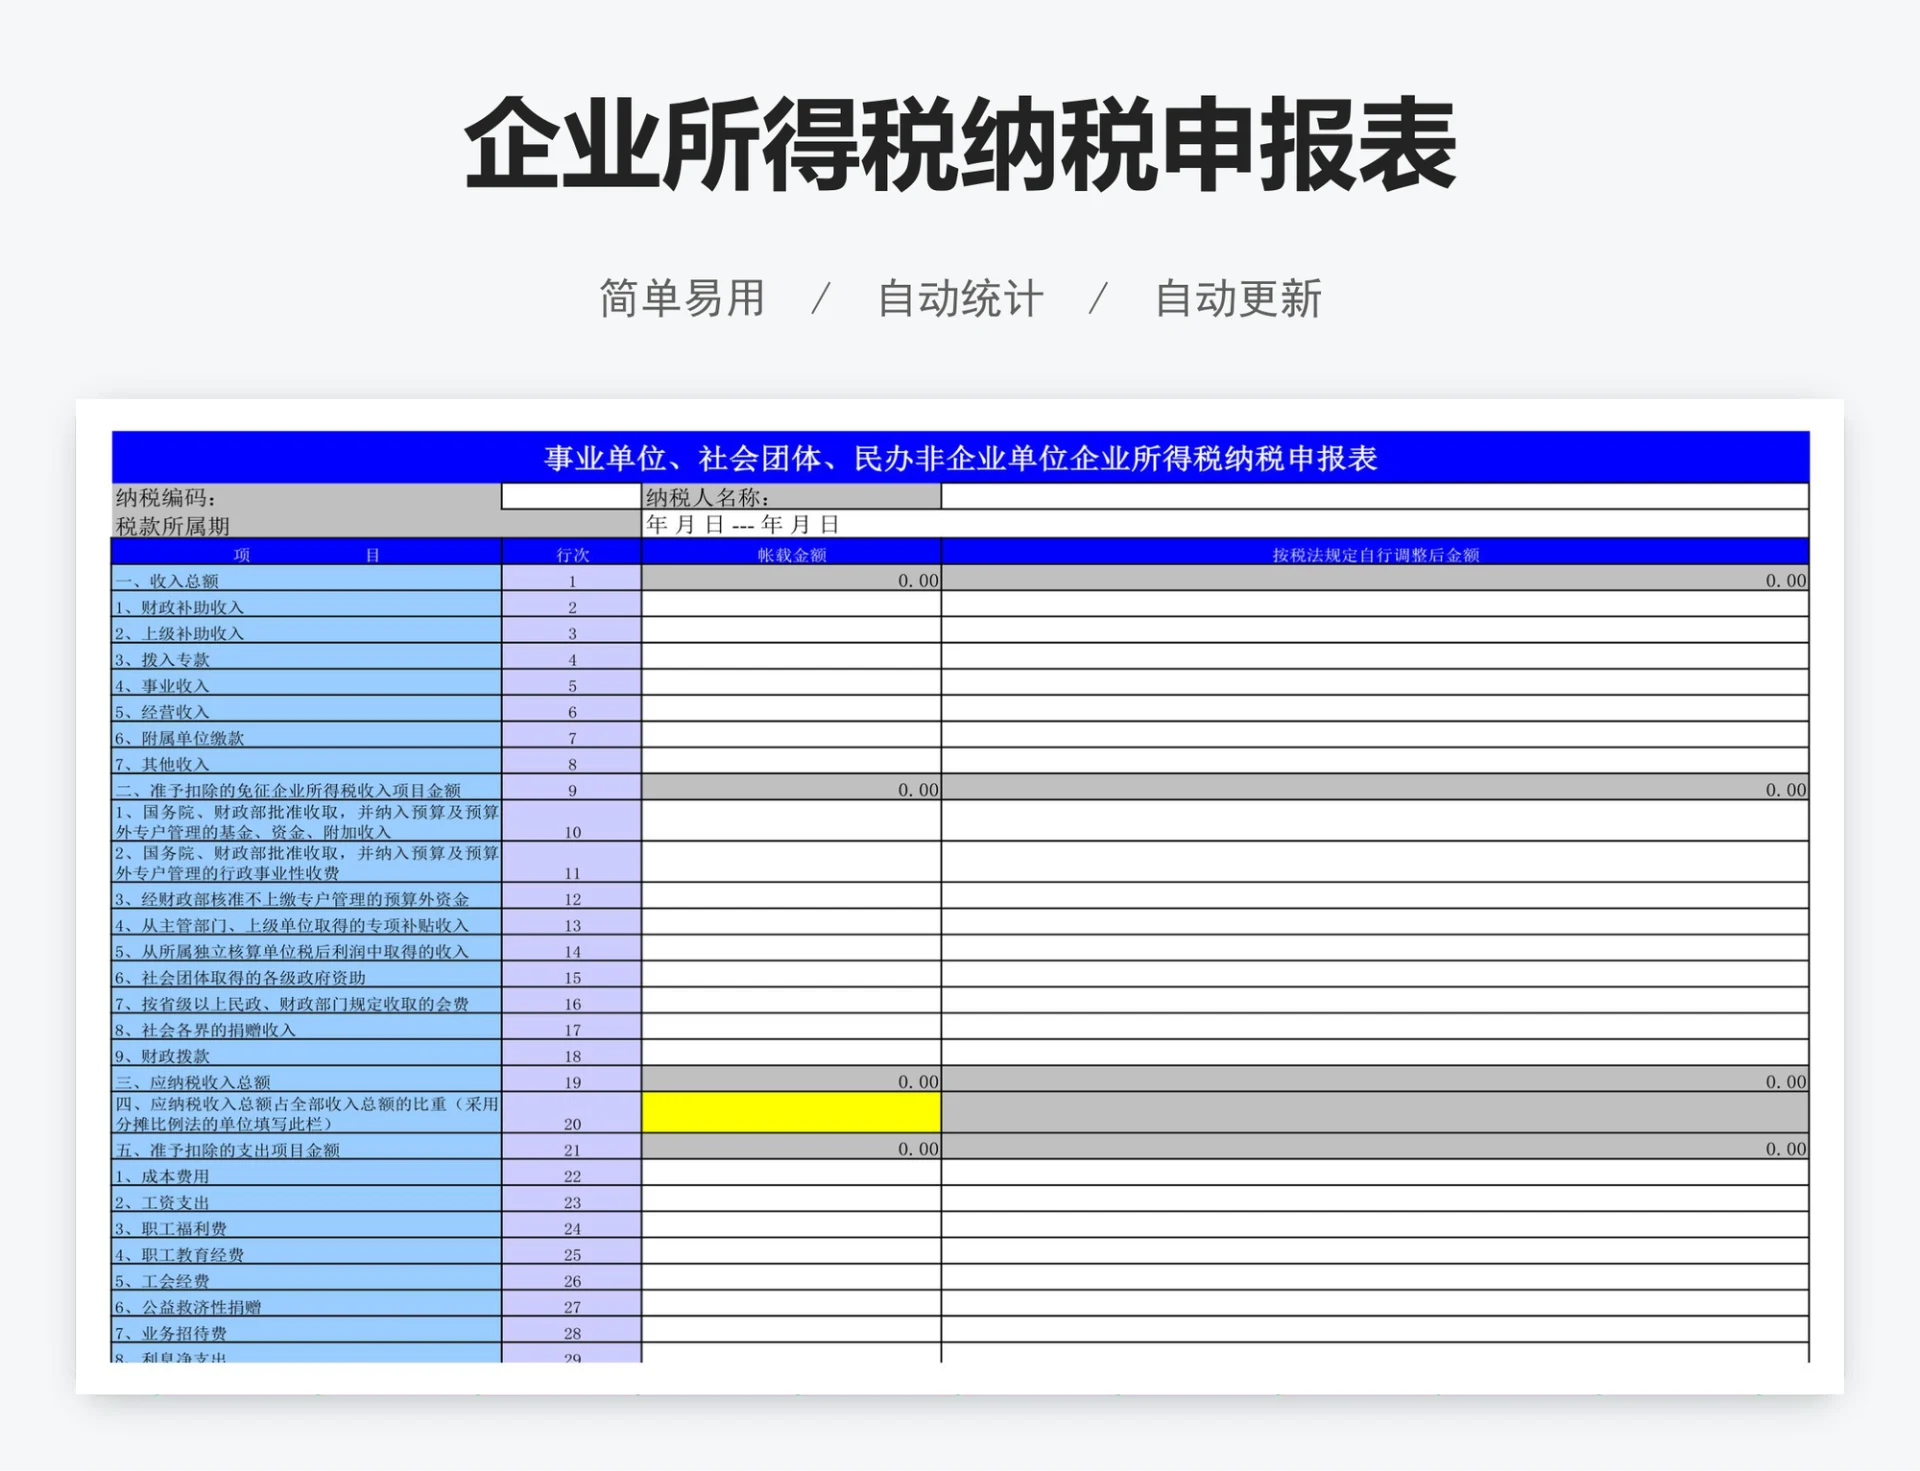The image size is (1920, 1471).
Task: Select the 经营收入 row label
Action: [300, 713]
